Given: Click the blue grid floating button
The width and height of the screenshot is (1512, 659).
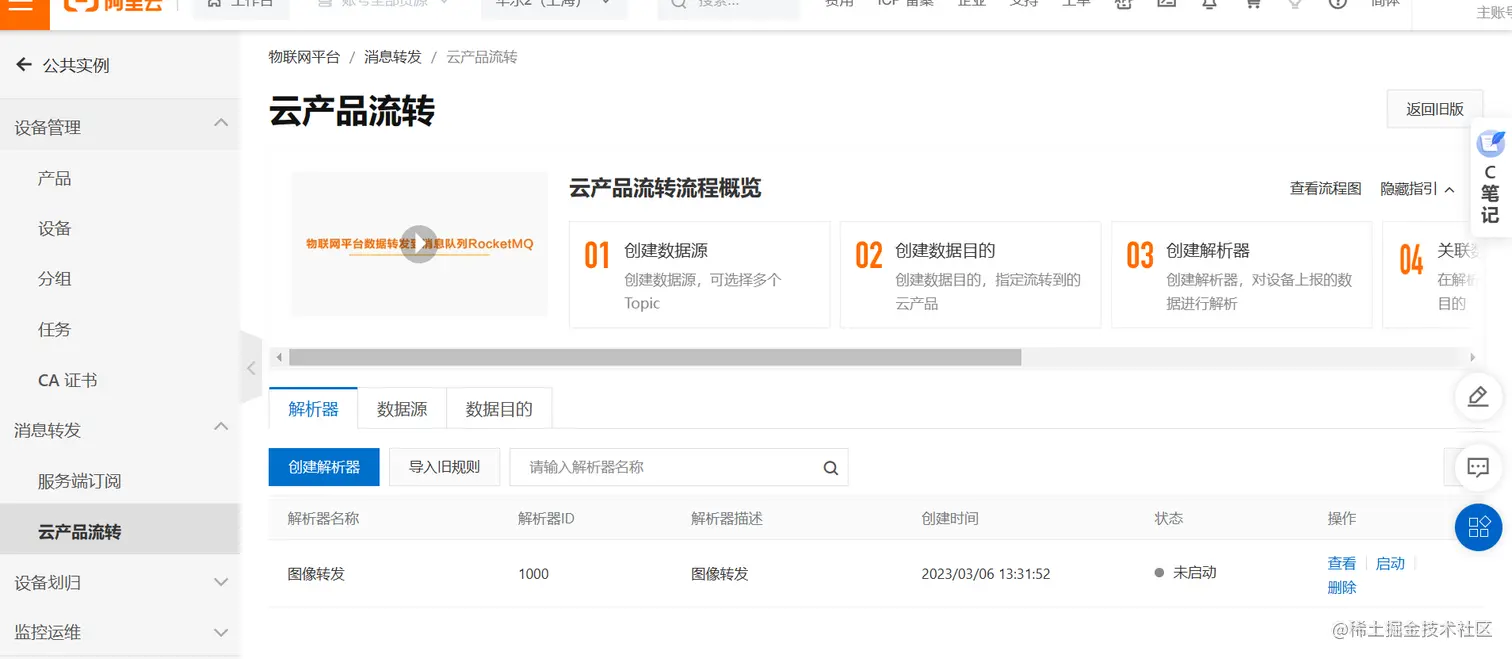Looking at the screenshot, I should pyautogui.click(x=1478, y=526).
